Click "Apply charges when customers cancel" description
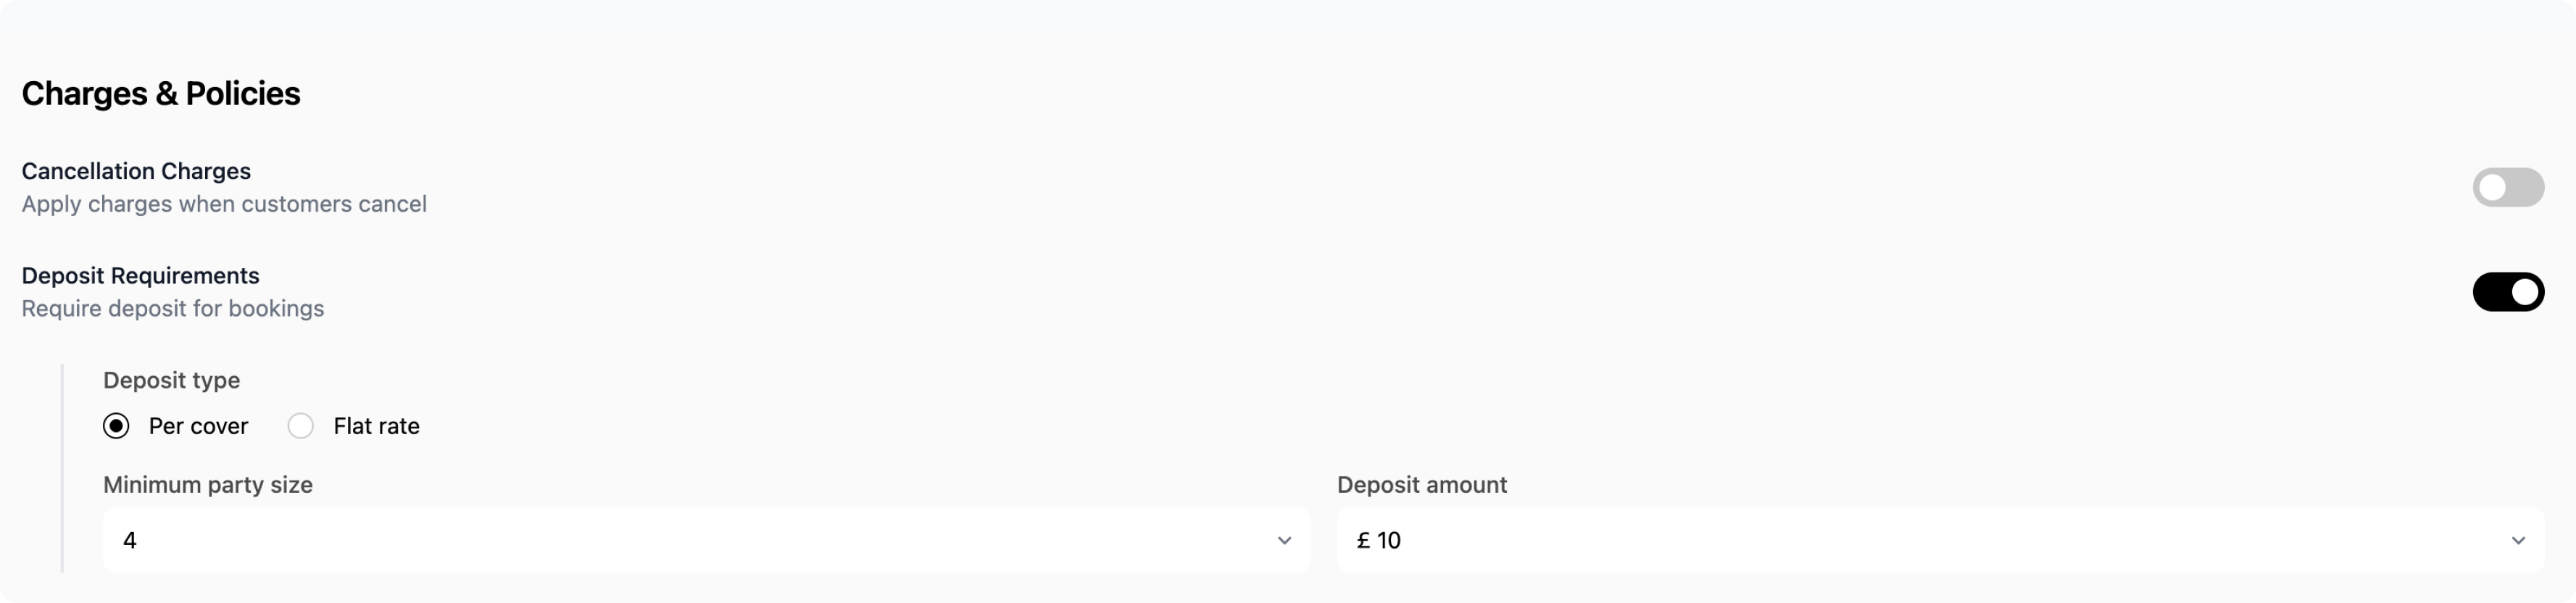Screen dimensions: 2576x603 coord(224,204)
